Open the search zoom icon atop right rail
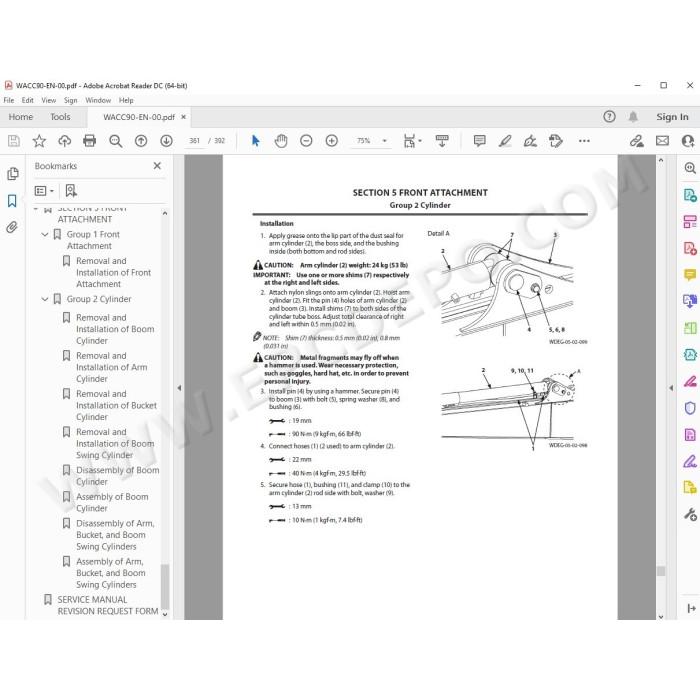This screenshot has height=700, width=700. click(x=690, y=168)
